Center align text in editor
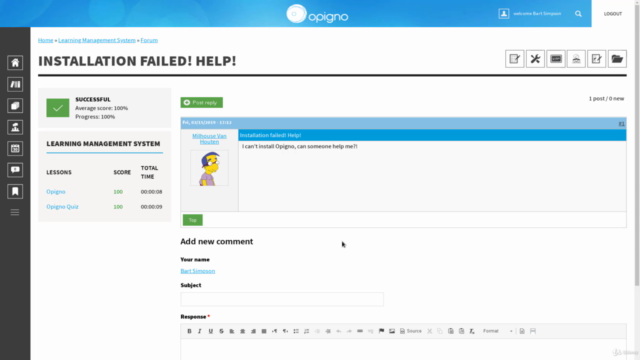This screenshot has height=360, width=640. point(242,331)
